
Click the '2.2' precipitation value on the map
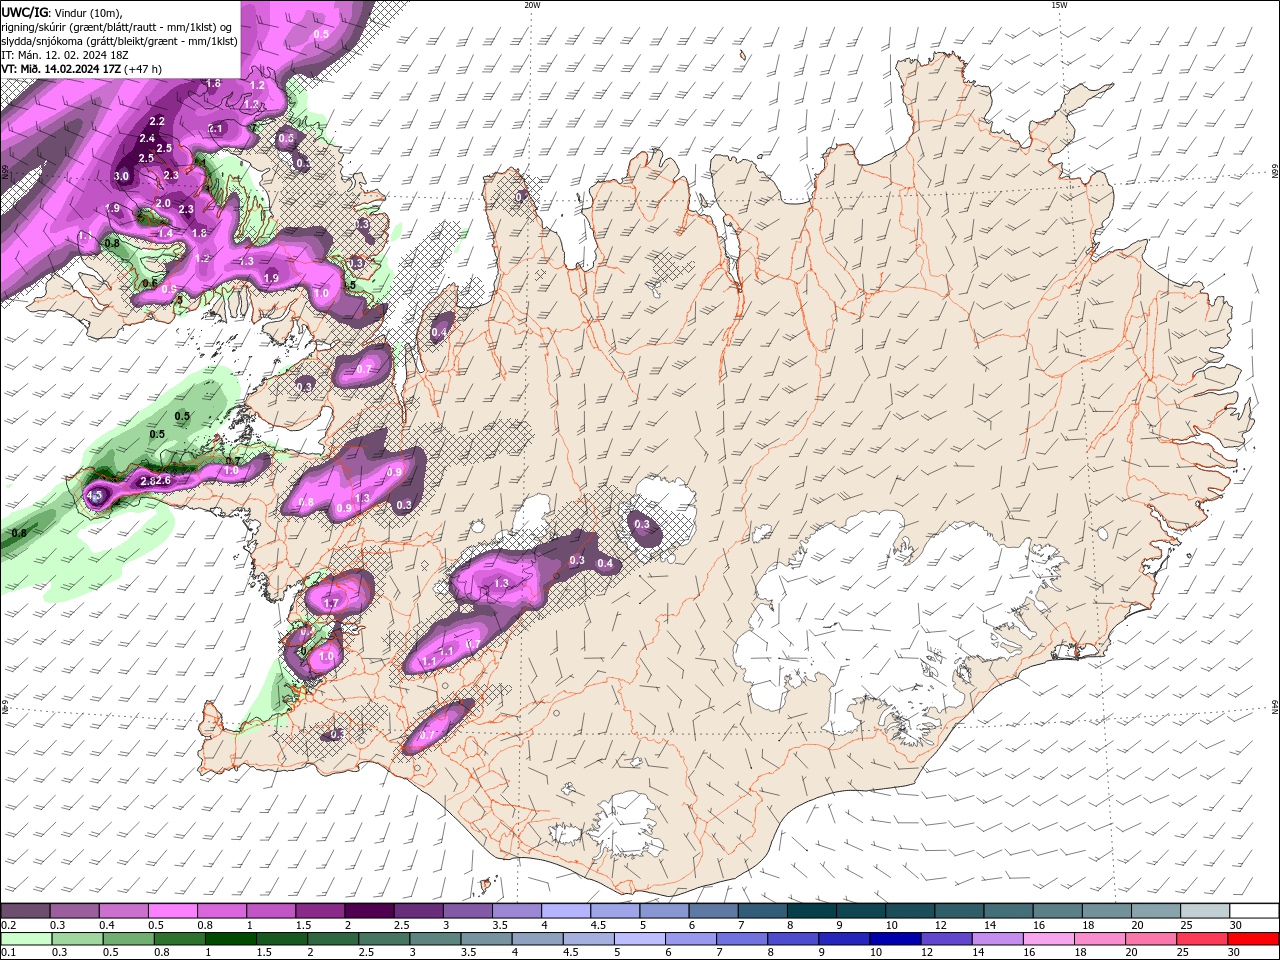pos(157,121)
